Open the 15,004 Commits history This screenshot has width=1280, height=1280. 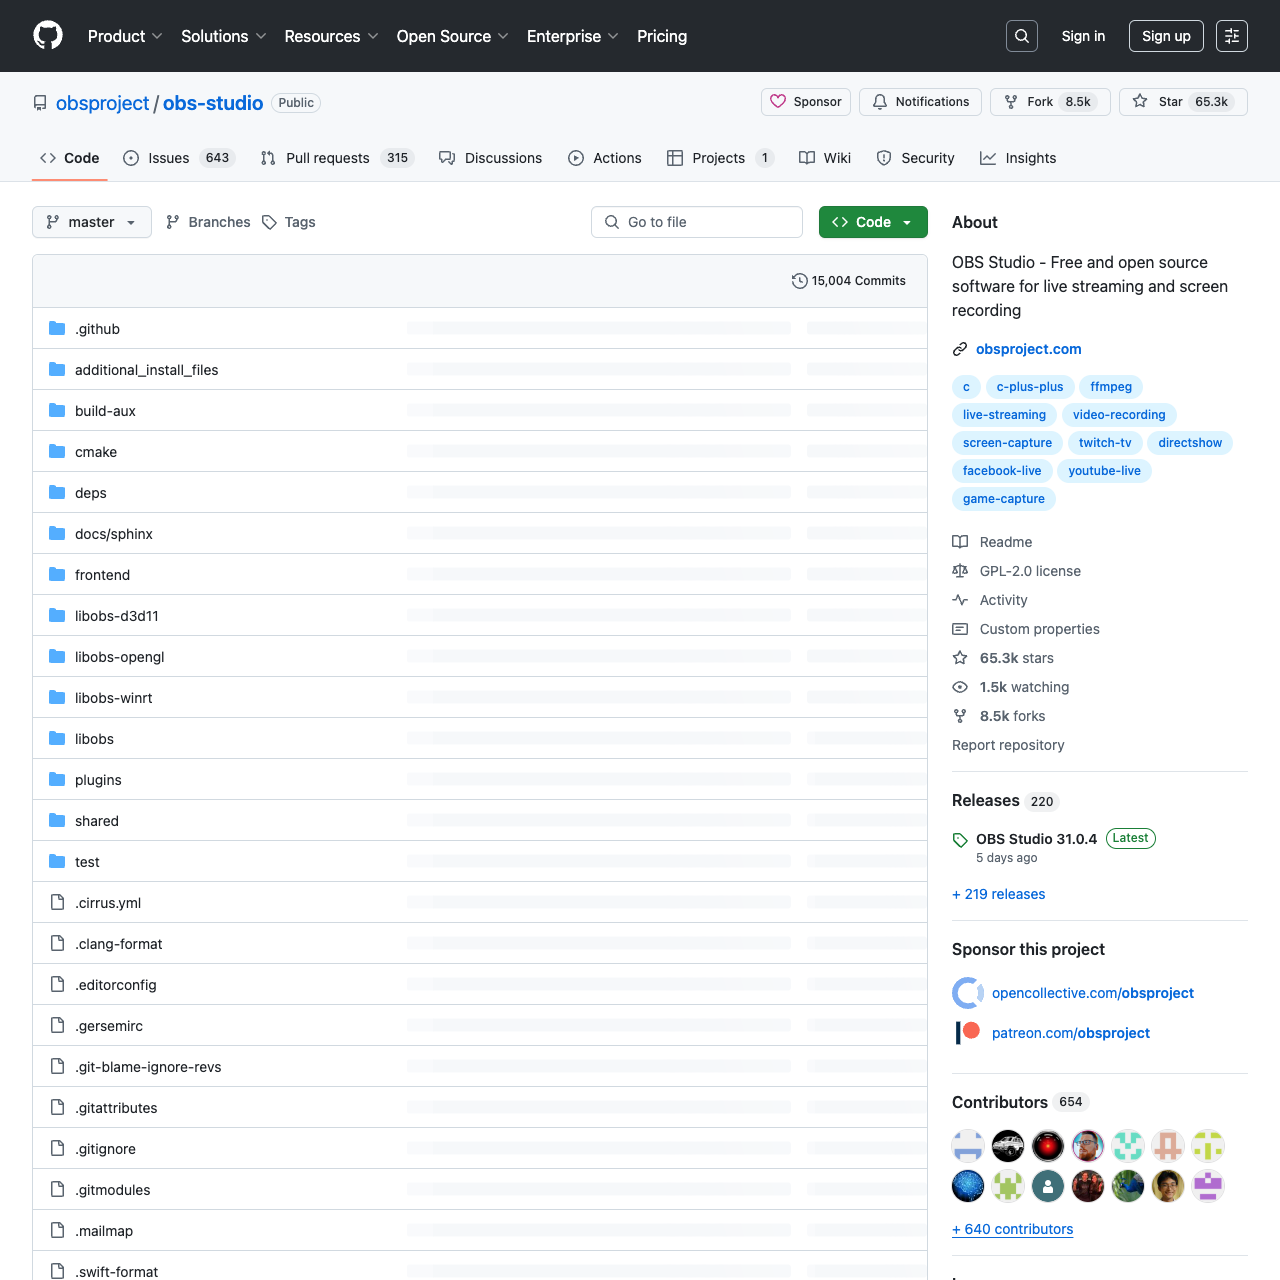(849, 281)
